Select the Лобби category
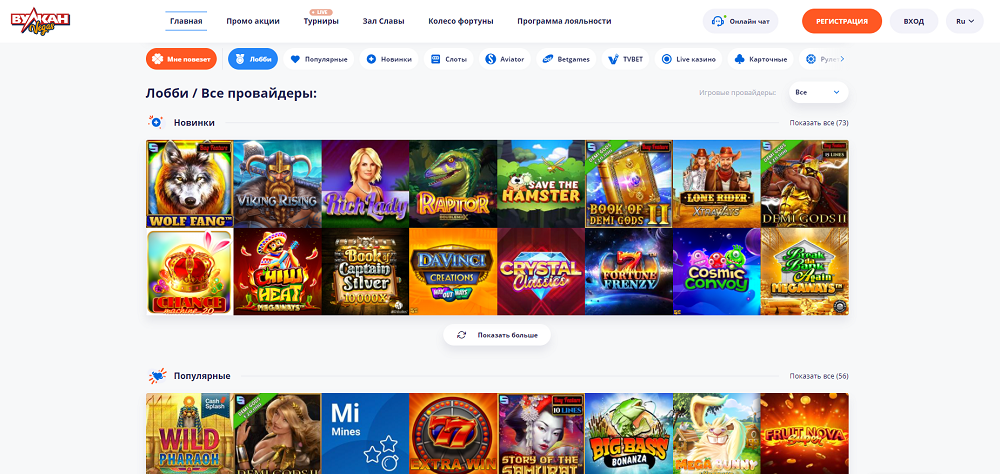Screen dimensions: 1000x474 pos(253,59)
